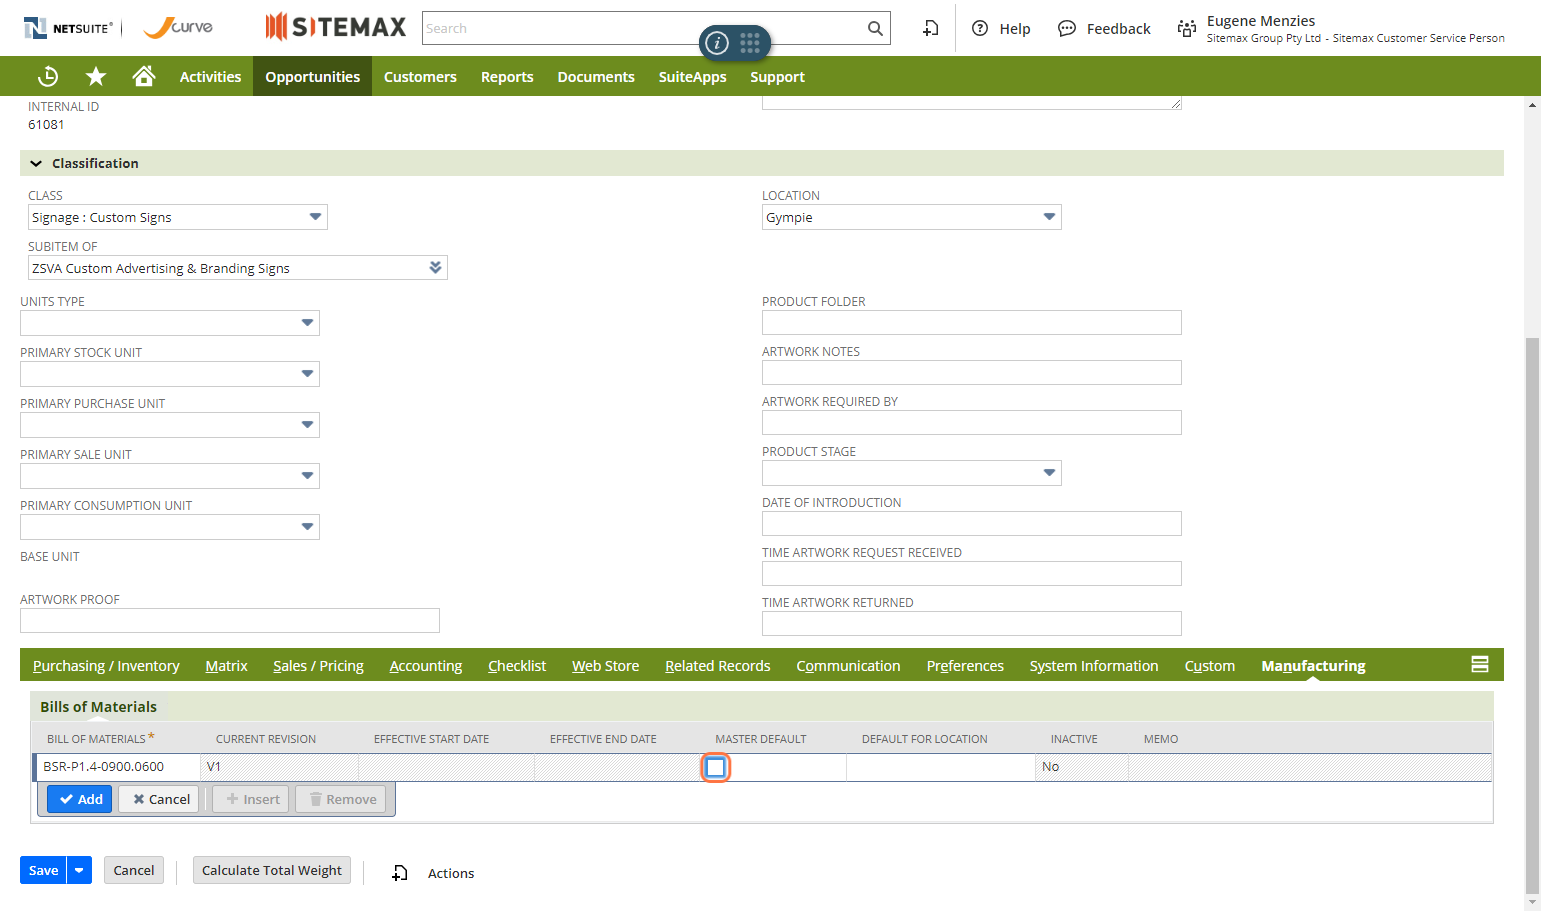The image size is (1541, 911).
Task: Open the create new icon beside search
Action: coord(930,28)
